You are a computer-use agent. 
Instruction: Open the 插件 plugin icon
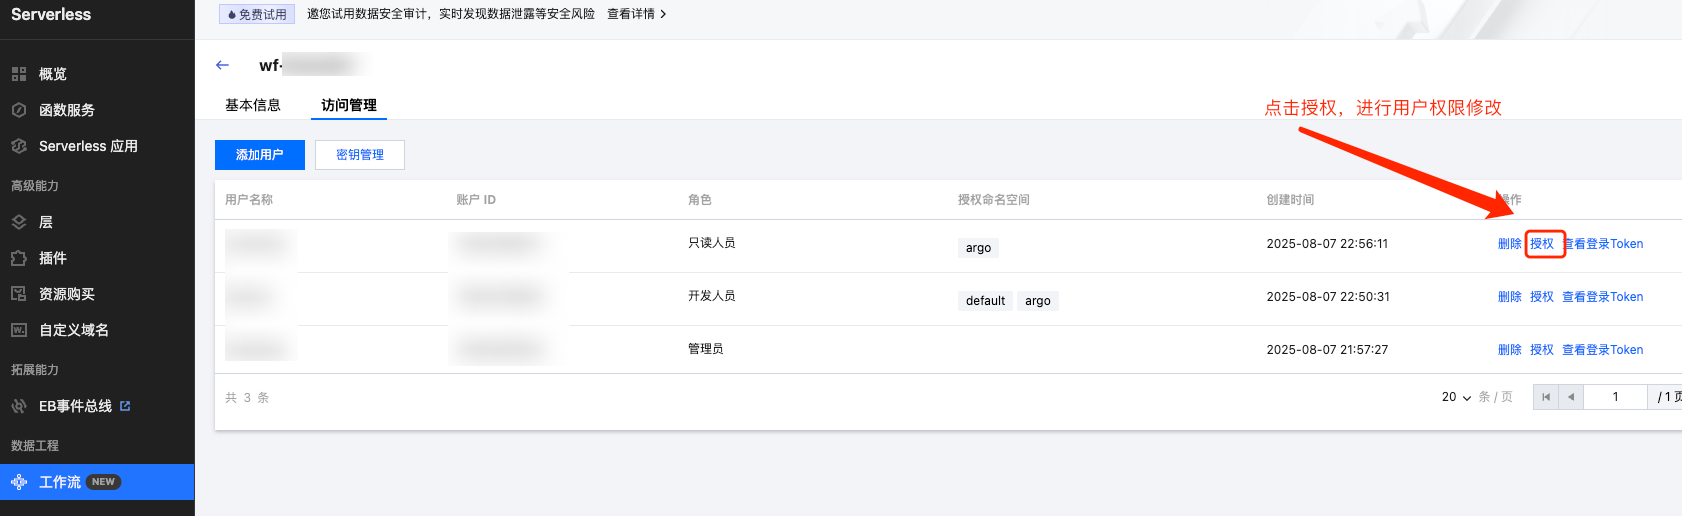click(19, 258)
